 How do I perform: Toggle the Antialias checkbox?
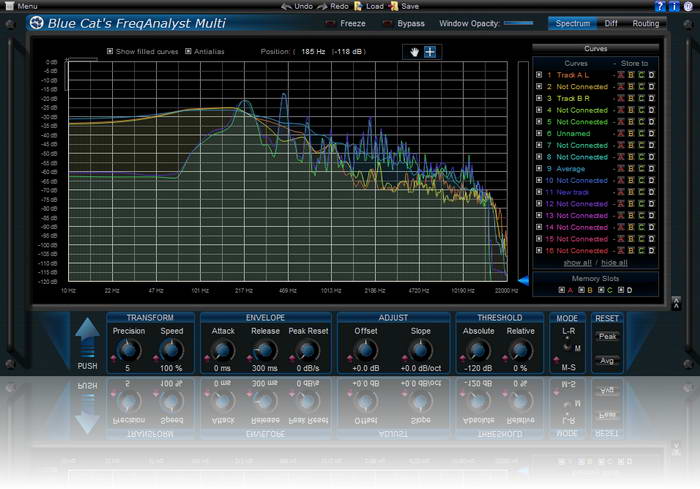click(188, 51)
